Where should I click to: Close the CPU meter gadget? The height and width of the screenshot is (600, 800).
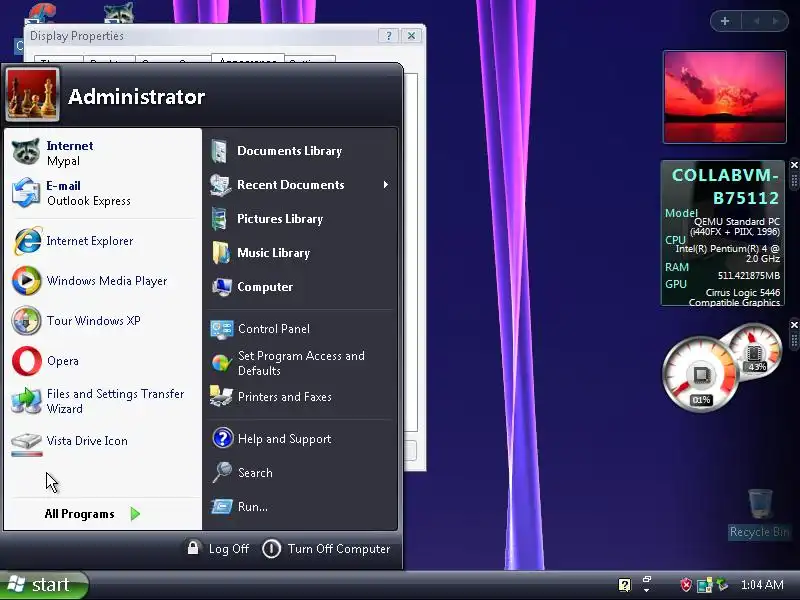point(794,325)
